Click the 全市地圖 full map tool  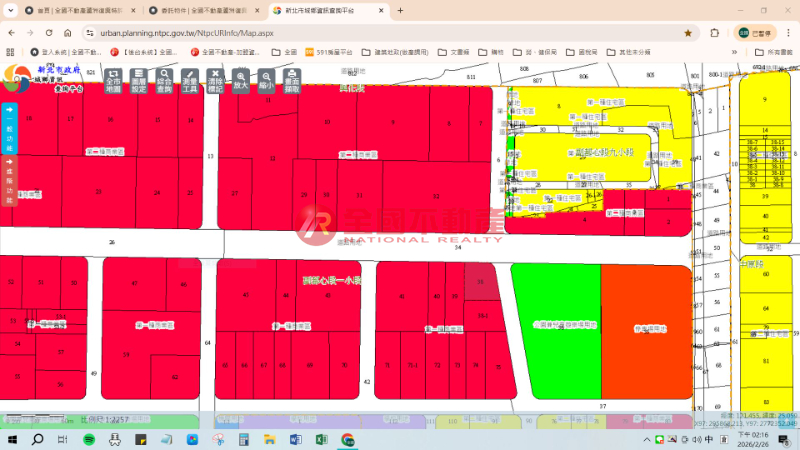point(113,81)
